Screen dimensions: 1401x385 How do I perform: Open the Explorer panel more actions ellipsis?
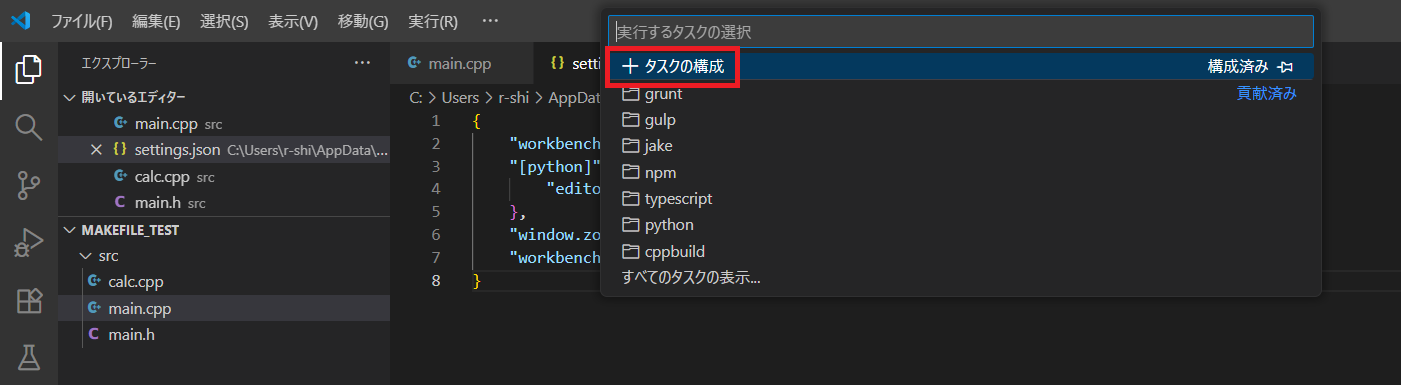[362, 63]
